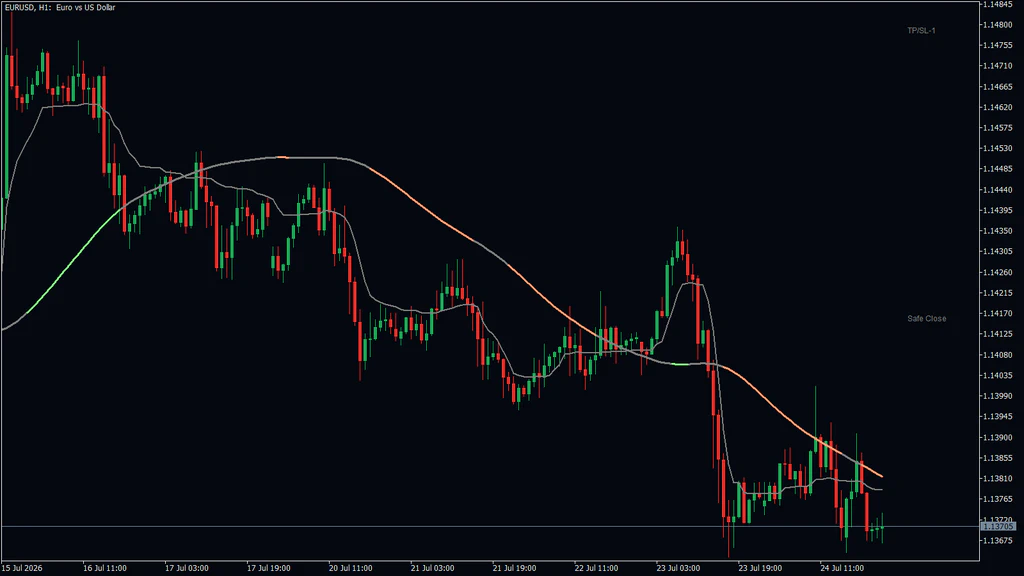Click the 1.14260 price scale label

click(x=997, y=272)
